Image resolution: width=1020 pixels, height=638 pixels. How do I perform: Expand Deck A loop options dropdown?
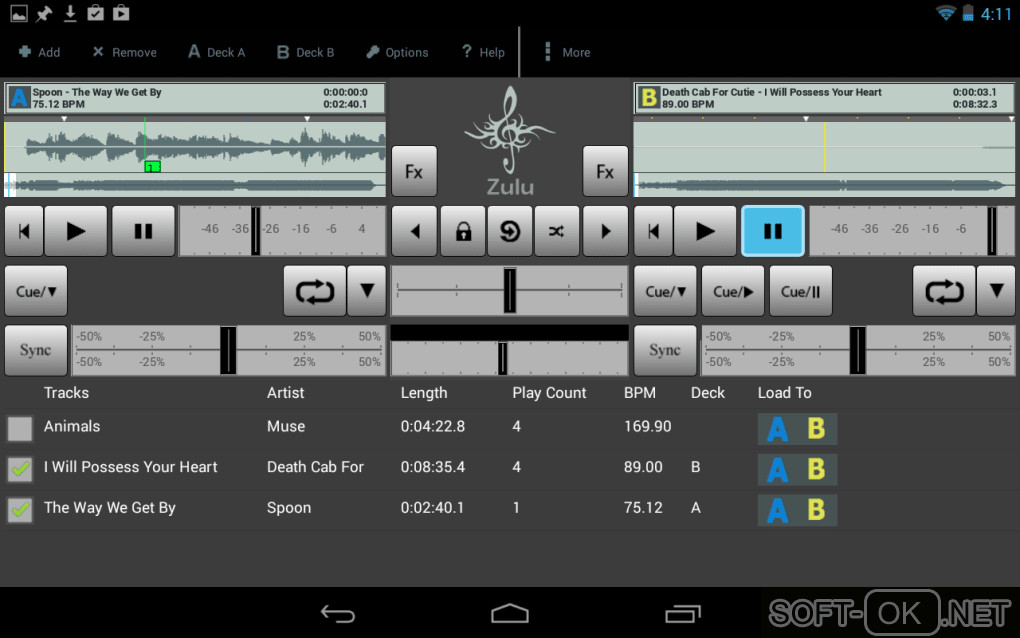click(367, 291)
